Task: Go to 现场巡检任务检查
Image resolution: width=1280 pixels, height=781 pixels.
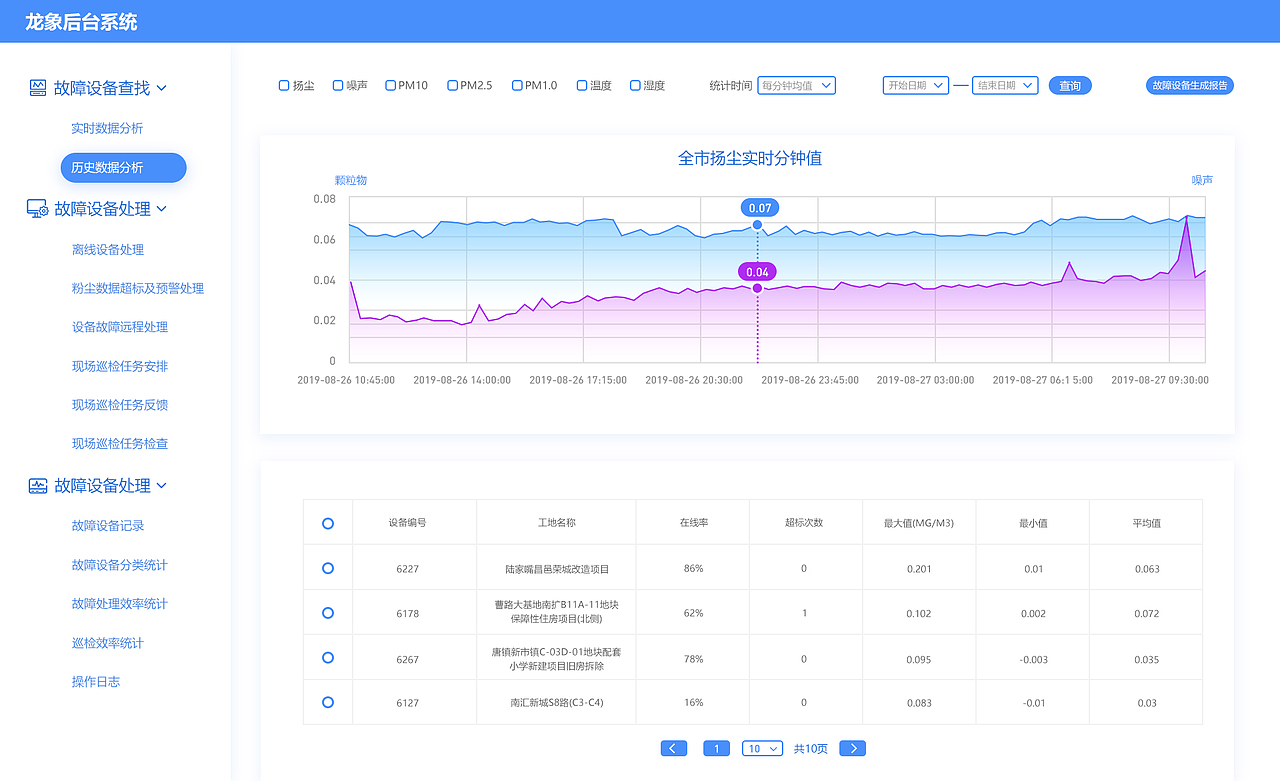Action: coord(120,444)
